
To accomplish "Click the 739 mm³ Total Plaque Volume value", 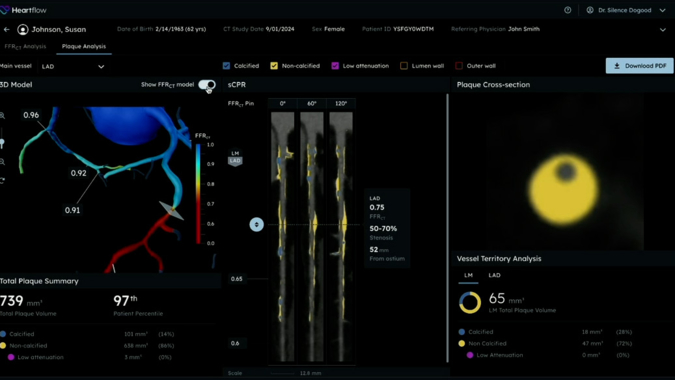I will click(x=21, y=301).
